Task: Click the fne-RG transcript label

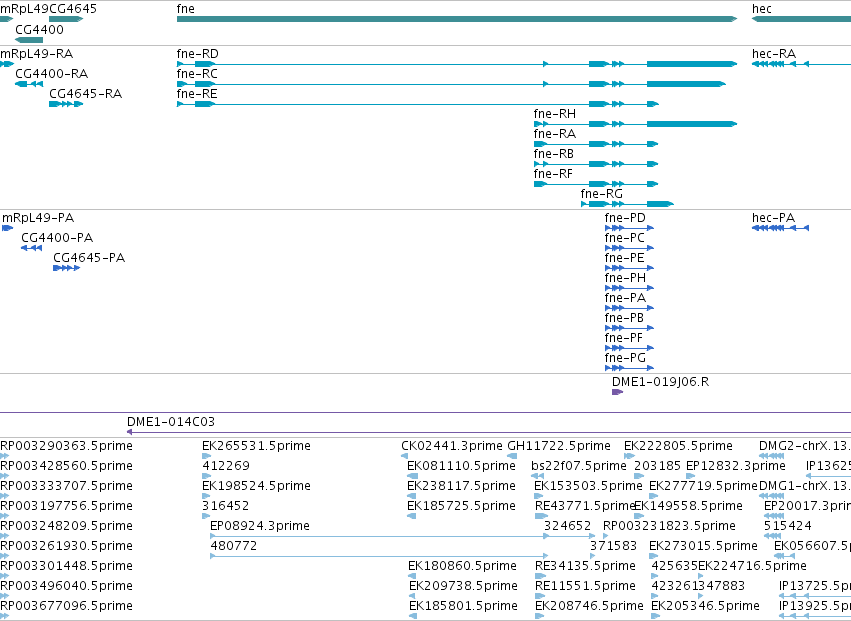Action: [602, 194]
